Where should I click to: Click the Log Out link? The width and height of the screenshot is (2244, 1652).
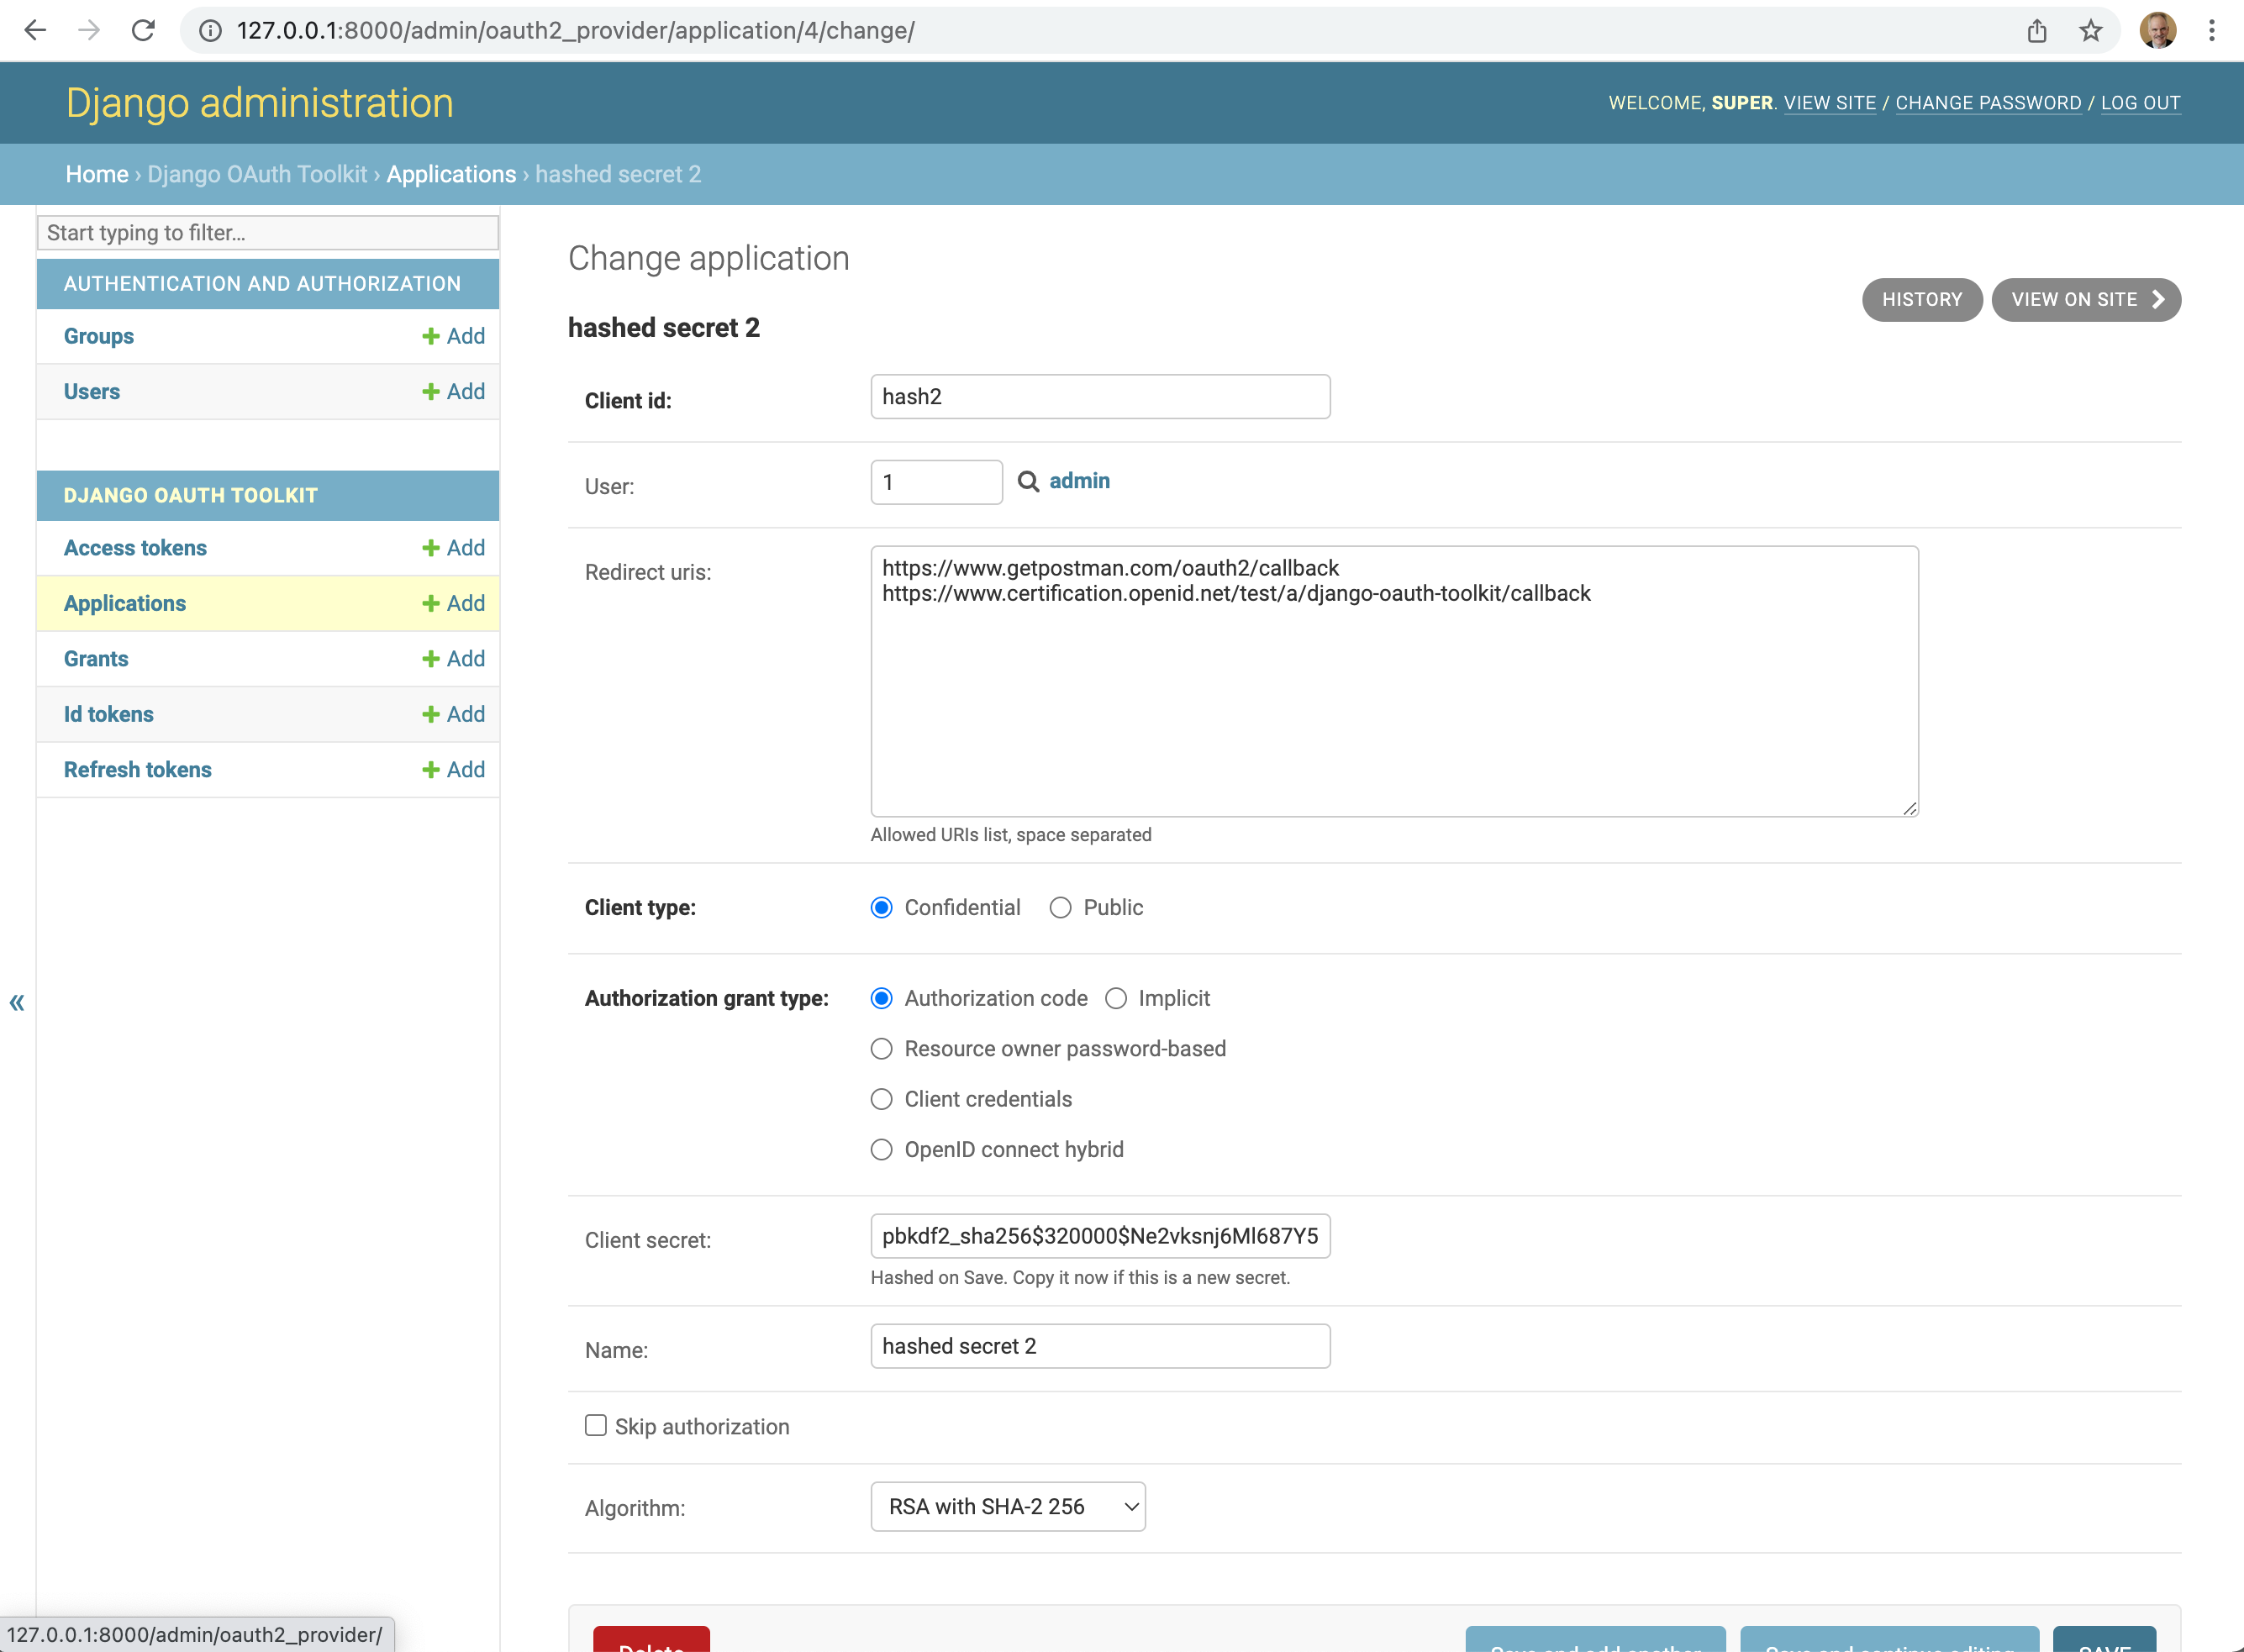2140,102
